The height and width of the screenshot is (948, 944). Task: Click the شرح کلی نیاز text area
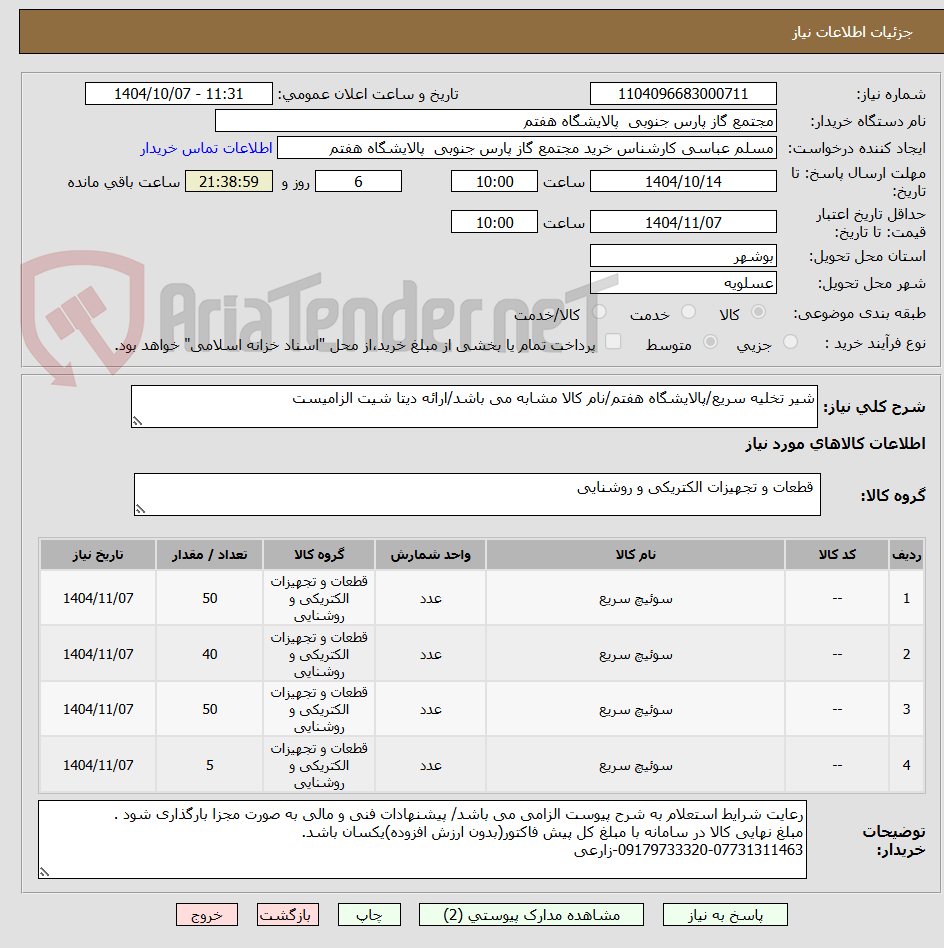pyautogui.click(x=475, y=406)
